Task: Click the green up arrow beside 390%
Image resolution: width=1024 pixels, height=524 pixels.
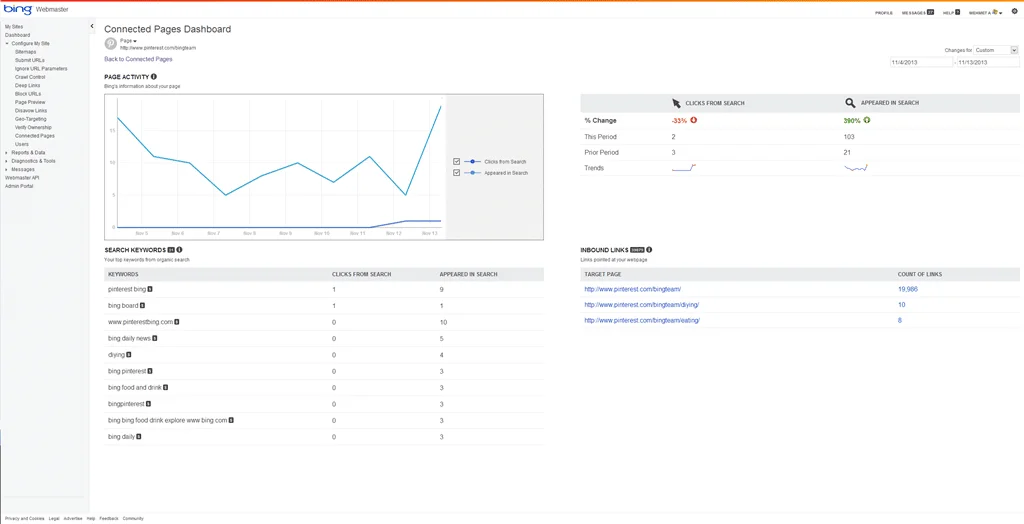Action: (x=867, y=120)
